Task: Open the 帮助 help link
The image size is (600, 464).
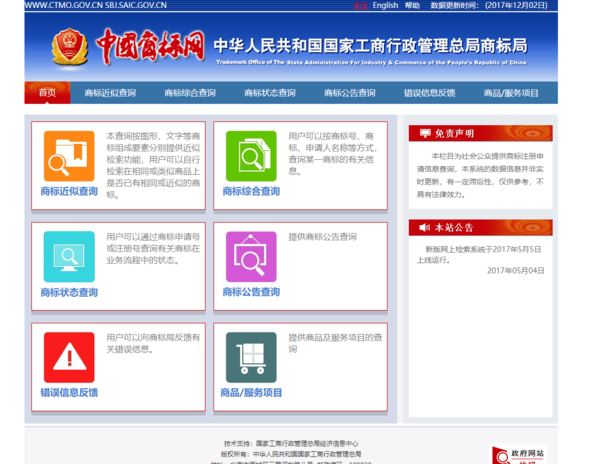Action: tap(412, 5)
